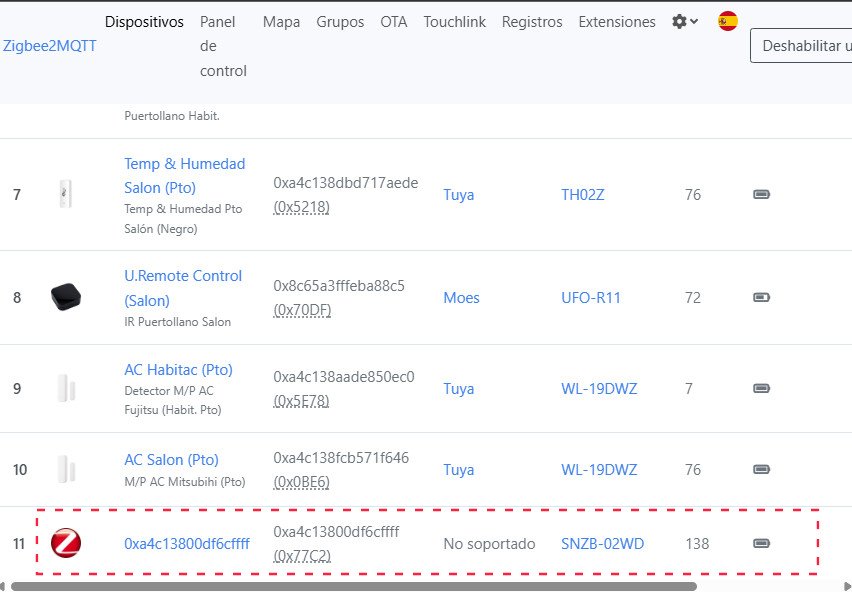Click the Zigbee2MQTT home link

point(50,46)
